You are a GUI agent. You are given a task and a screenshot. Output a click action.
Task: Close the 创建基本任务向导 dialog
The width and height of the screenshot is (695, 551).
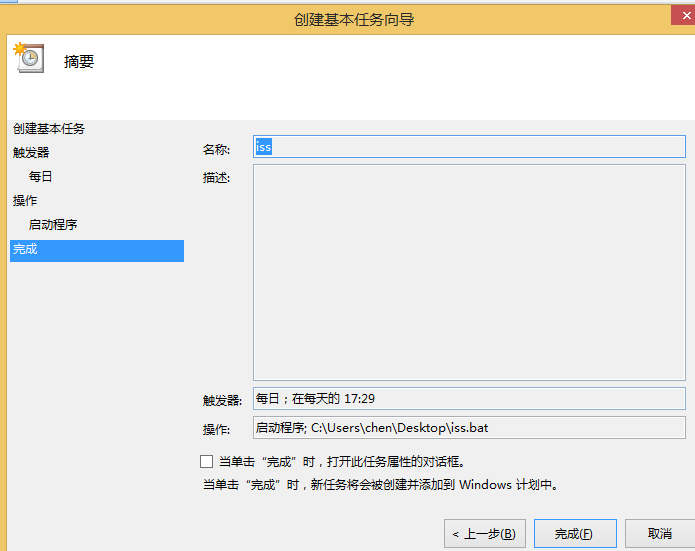click(684, 16)
